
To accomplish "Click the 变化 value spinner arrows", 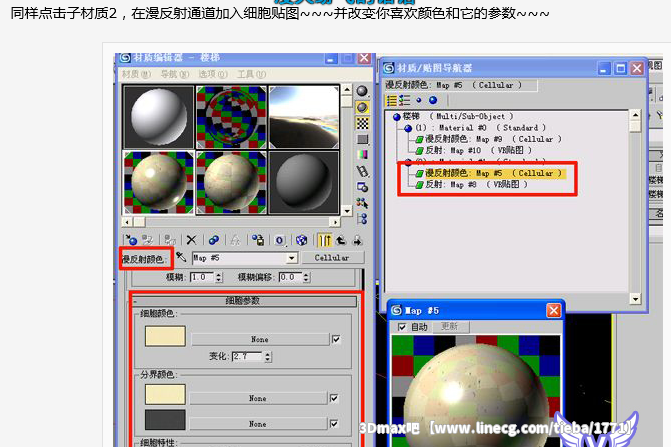I will (267, 356).
